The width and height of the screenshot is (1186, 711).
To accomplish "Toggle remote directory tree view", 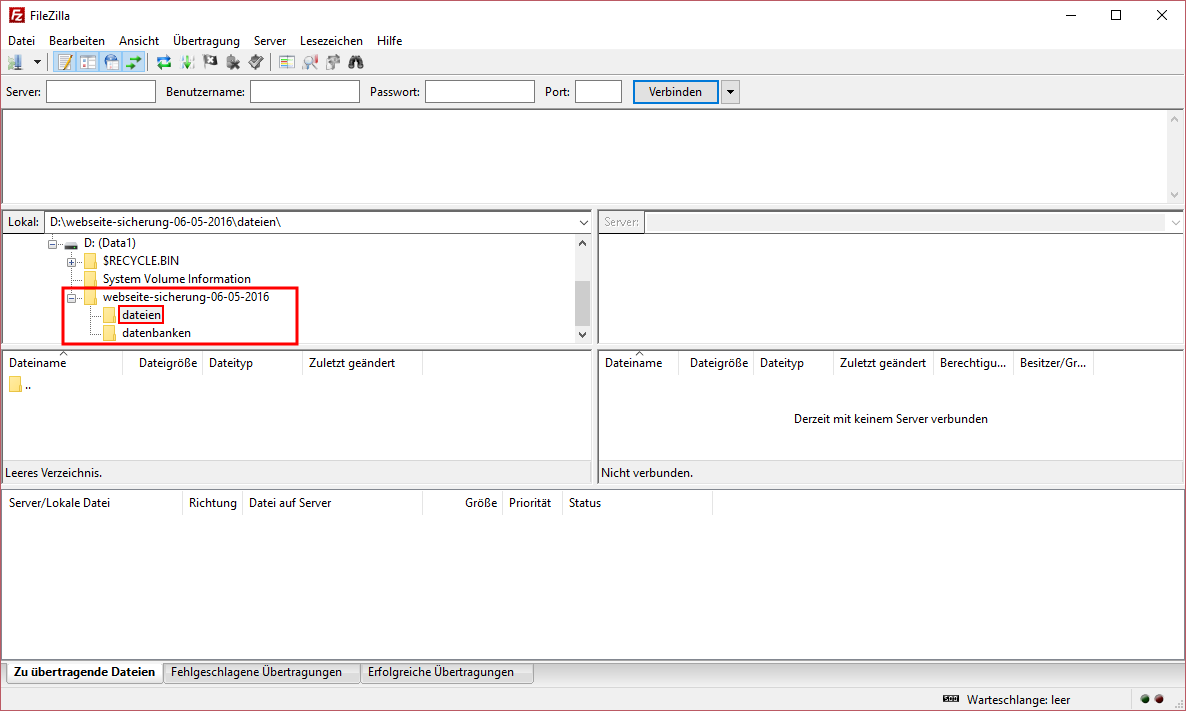I will (111, 62).
